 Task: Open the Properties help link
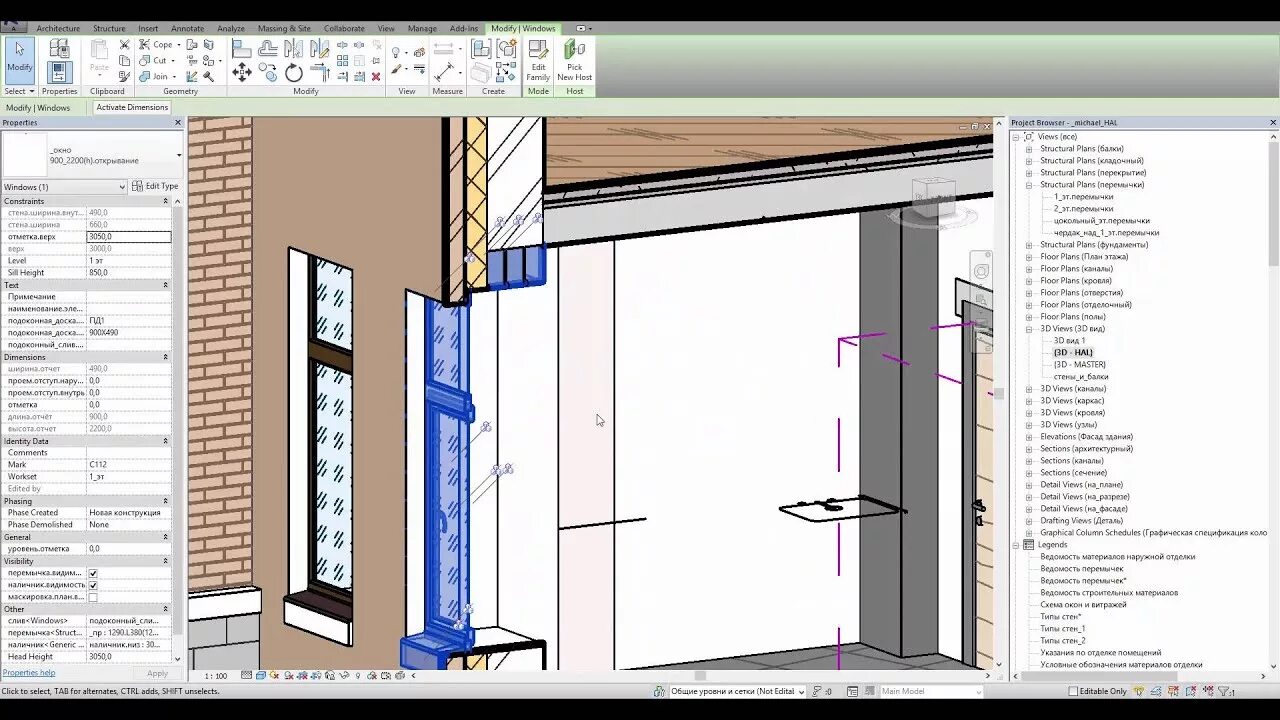point(28,673)
